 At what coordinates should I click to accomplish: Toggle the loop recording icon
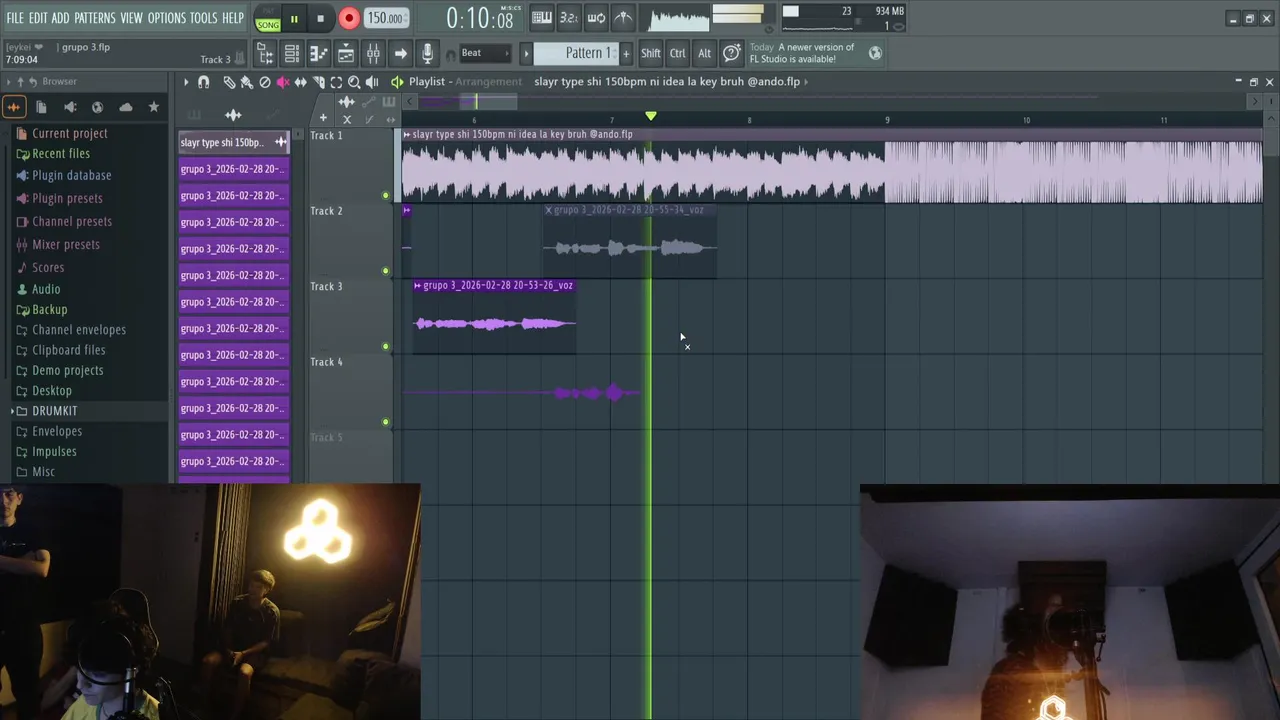point(596,17)
